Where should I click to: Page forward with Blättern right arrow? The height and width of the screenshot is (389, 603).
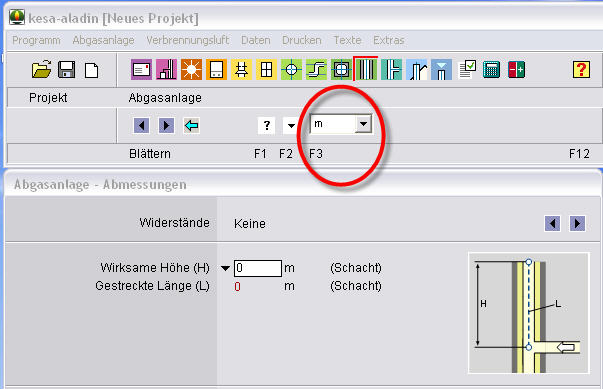166,125
